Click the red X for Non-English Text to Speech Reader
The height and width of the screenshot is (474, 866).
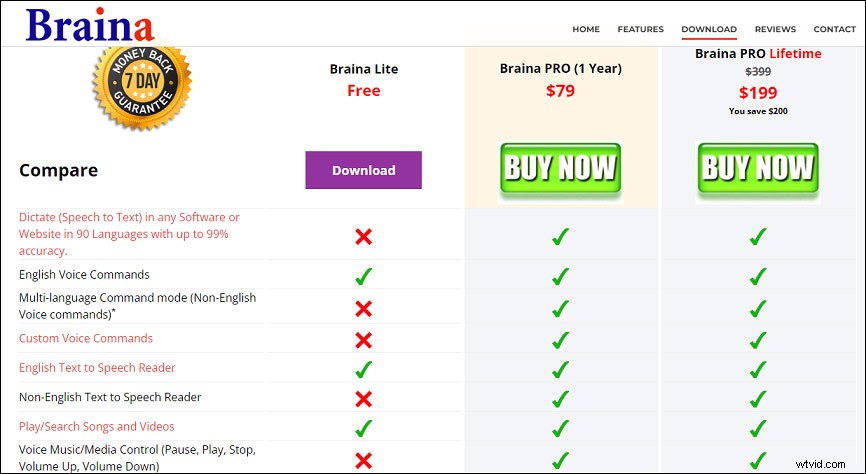click(x=363, y=399)
